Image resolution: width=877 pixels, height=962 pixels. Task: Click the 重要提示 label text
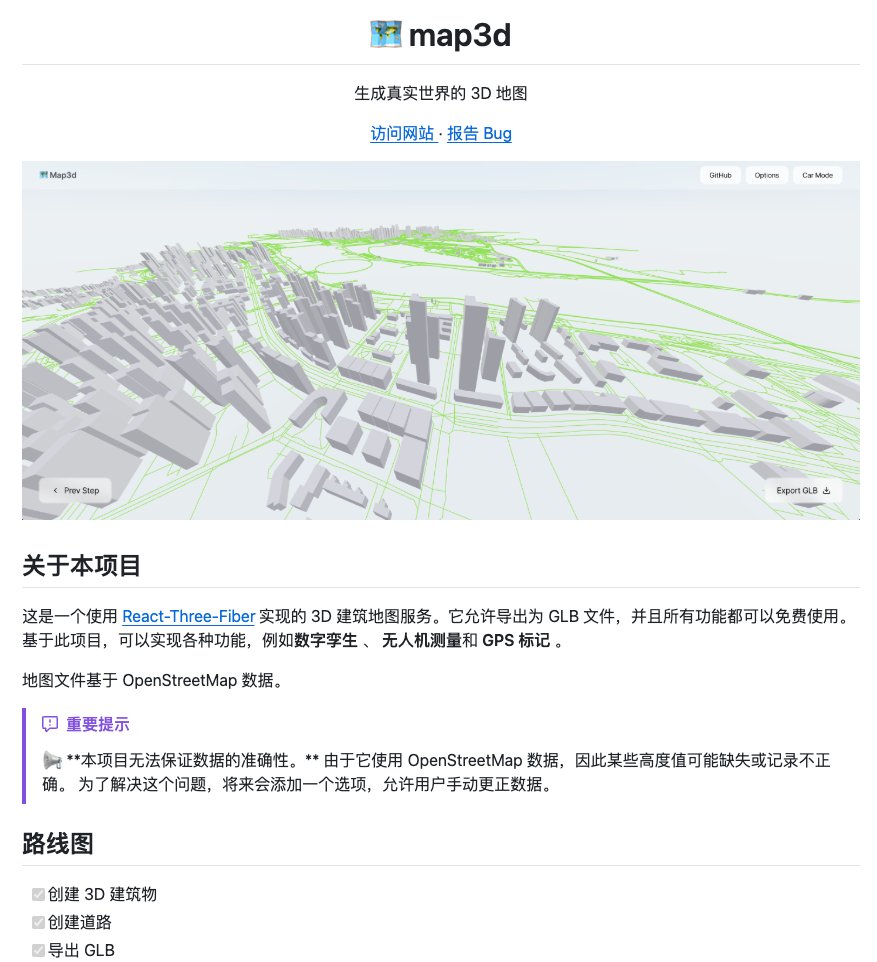tap(98, 724)
